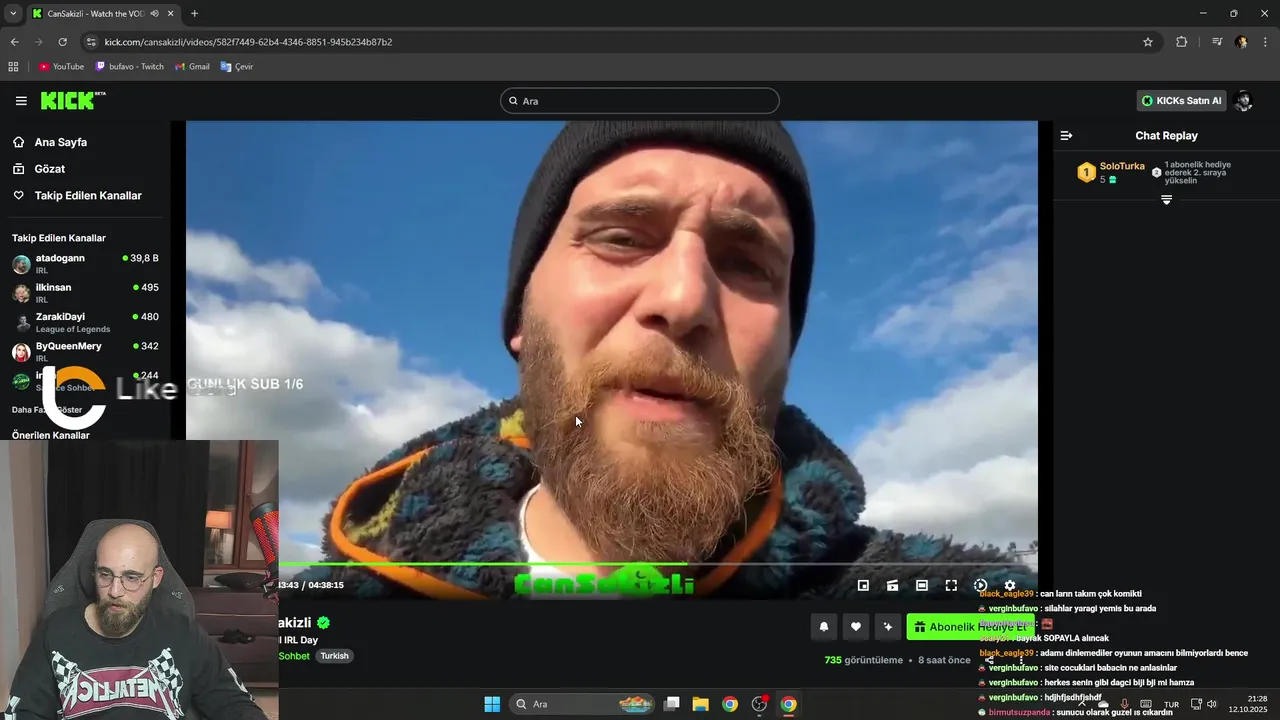
Task: Open the Chrome apps grid
Action: (x=13, y=67)
